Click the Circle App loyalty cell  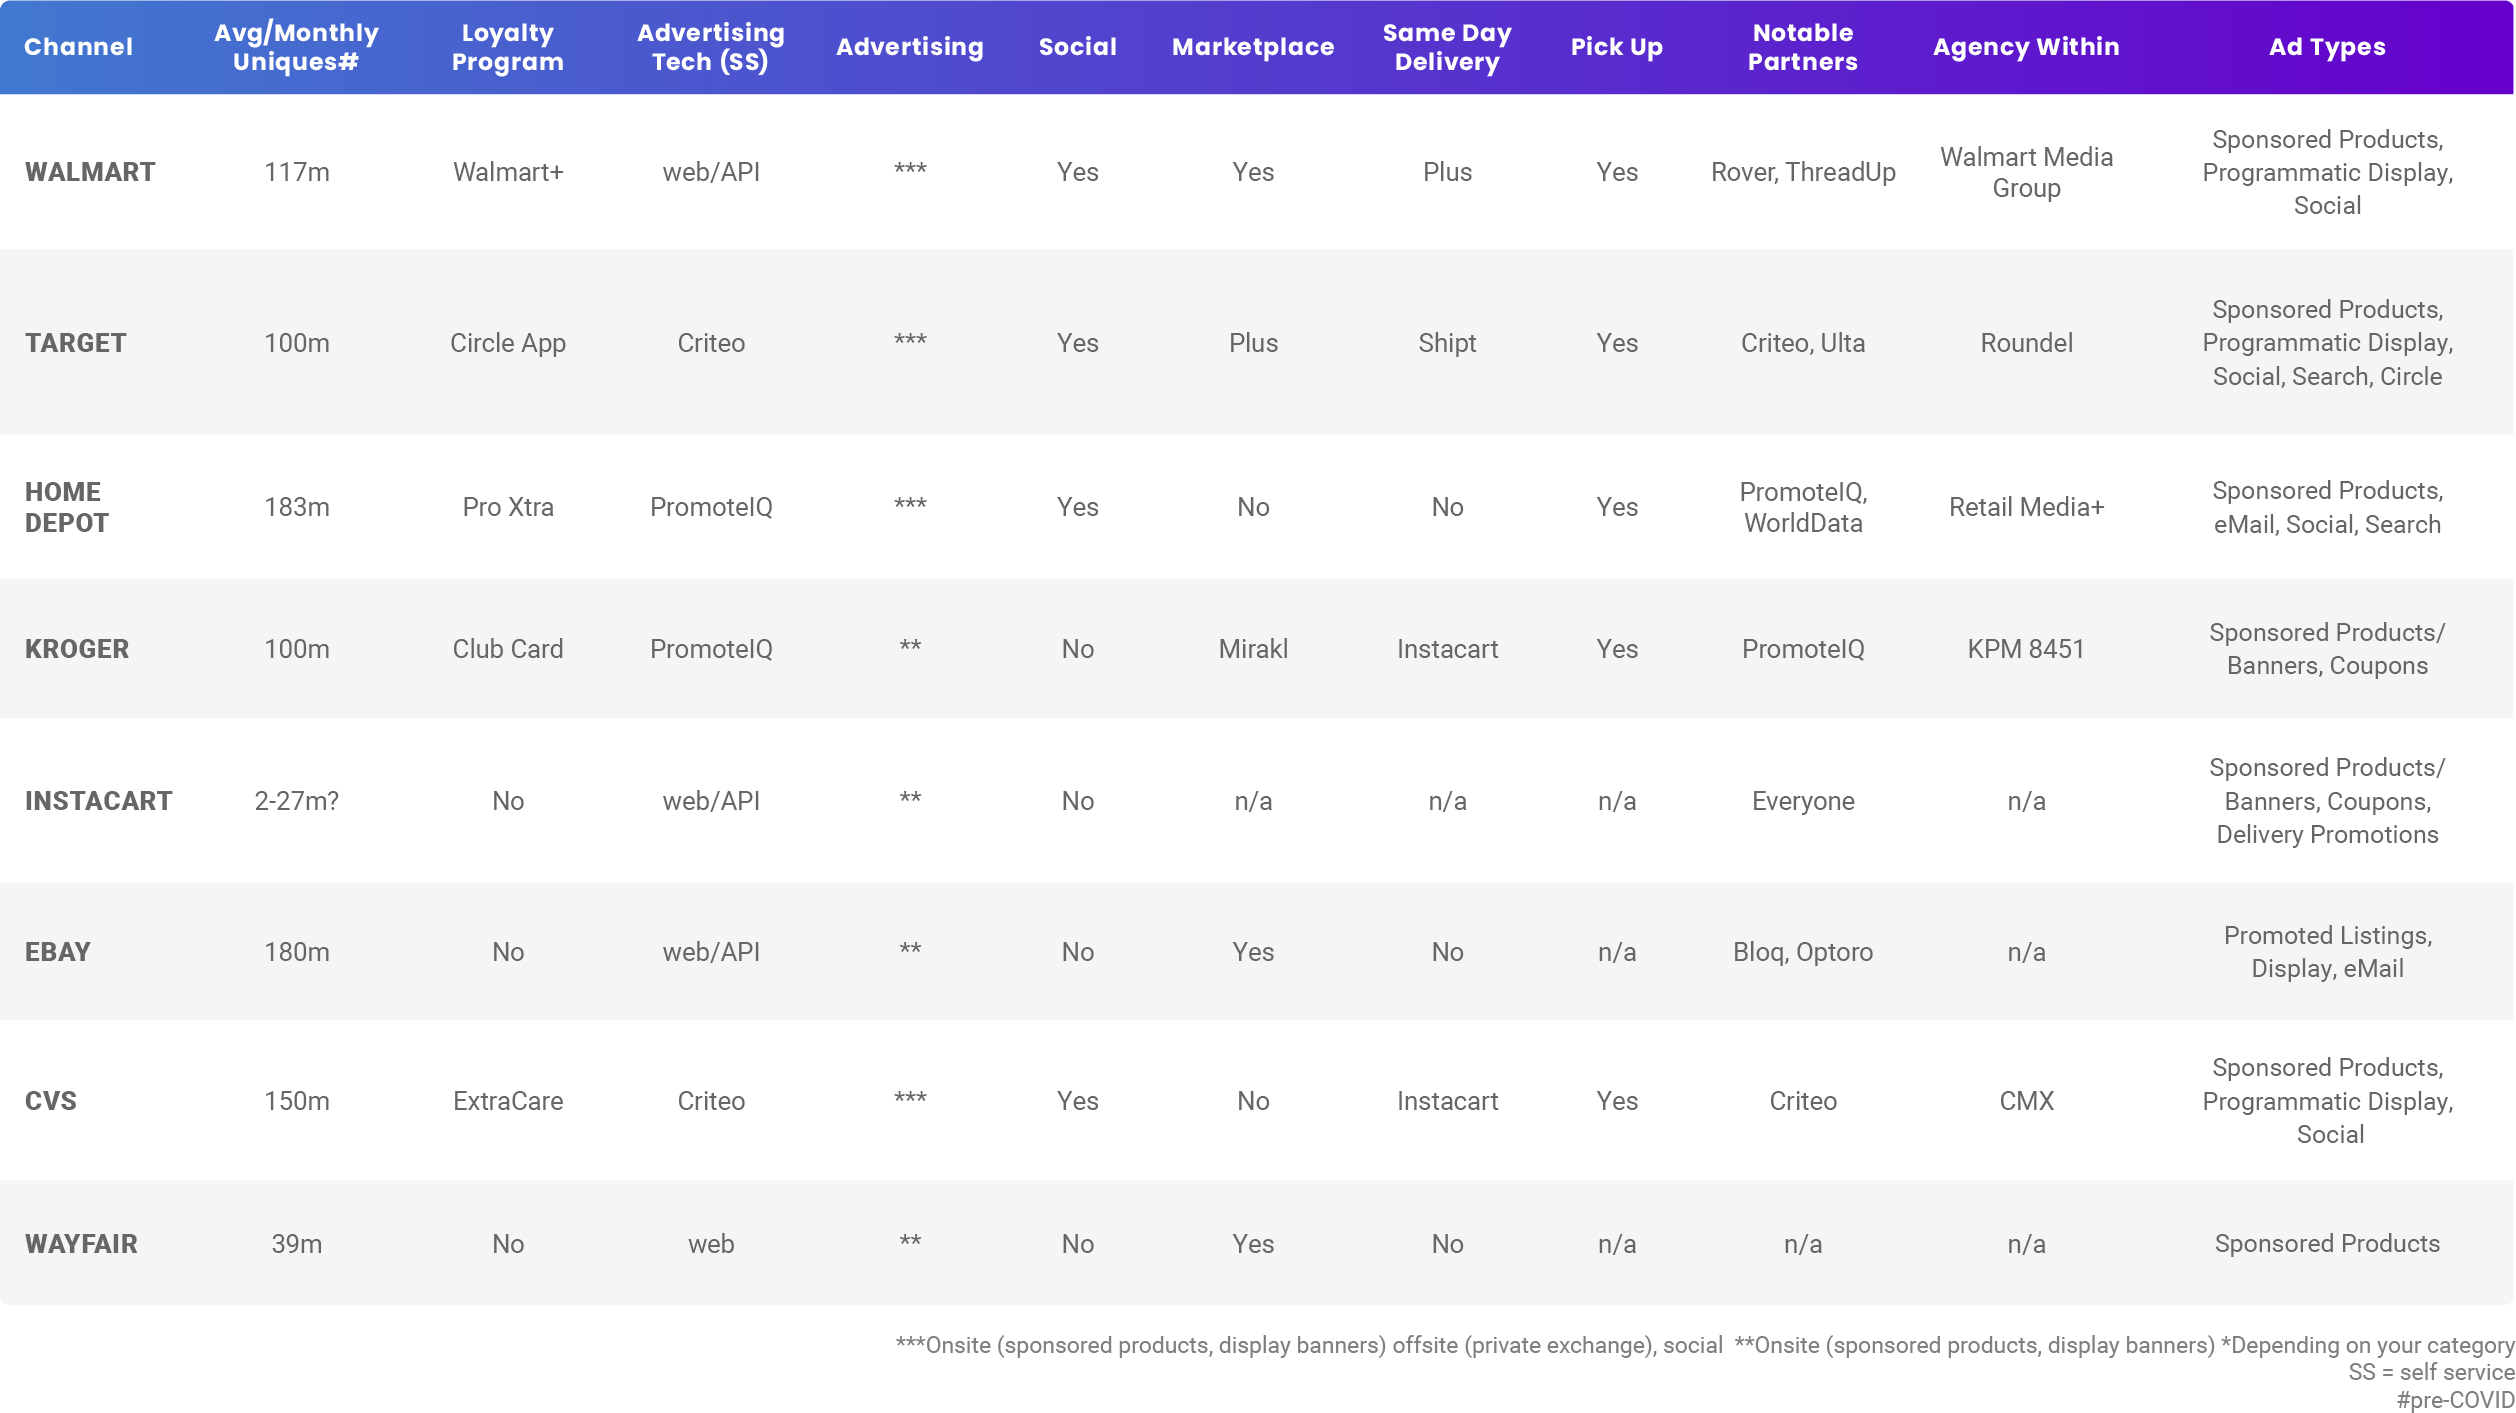pos(508,343)
